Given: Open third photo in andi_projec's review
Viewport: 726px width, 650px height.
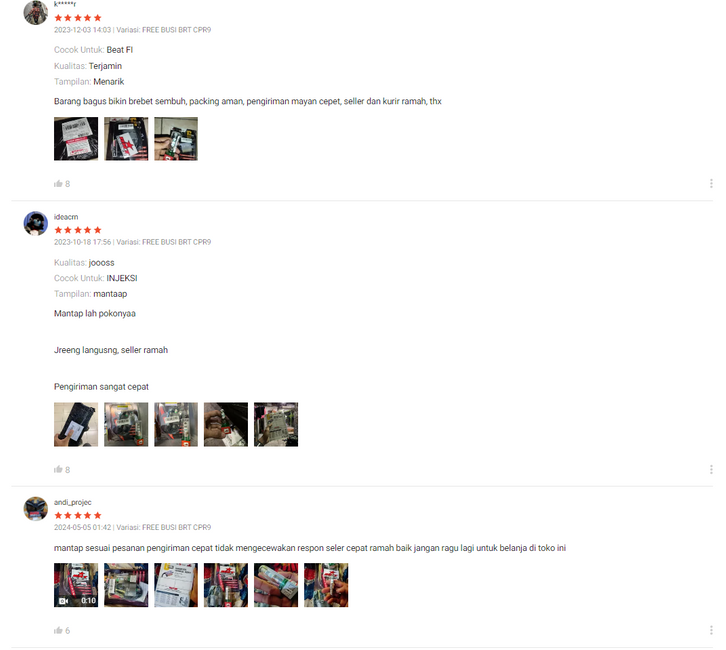Looking at the screenshot, I should pos(176,585).
